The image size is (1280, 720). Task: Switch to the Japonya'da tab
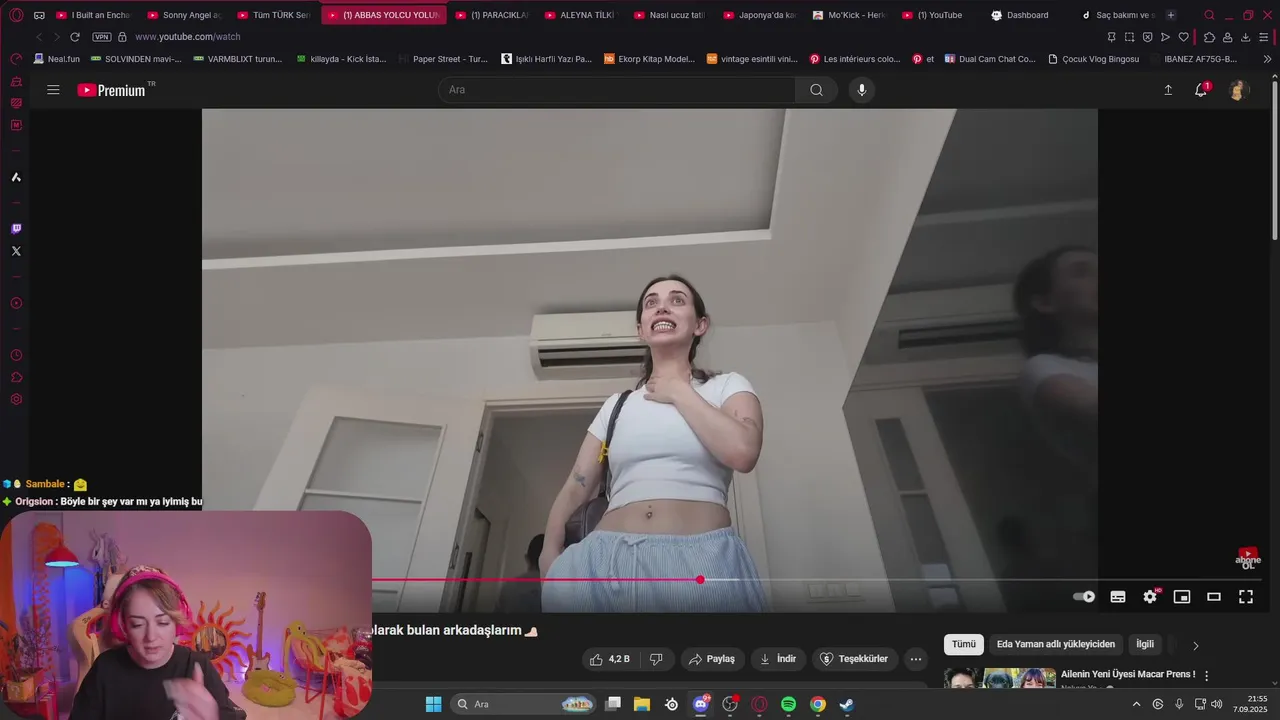click(759, 15)
